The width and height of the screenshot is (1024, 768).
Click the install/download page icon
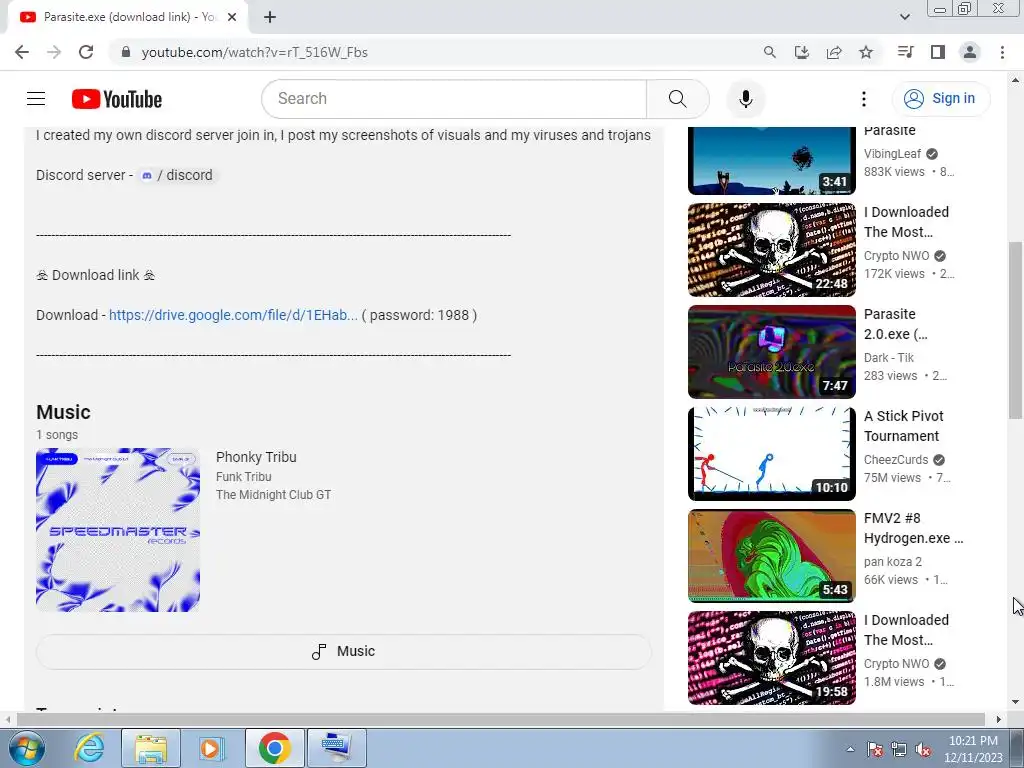click(x=801, y=52)
